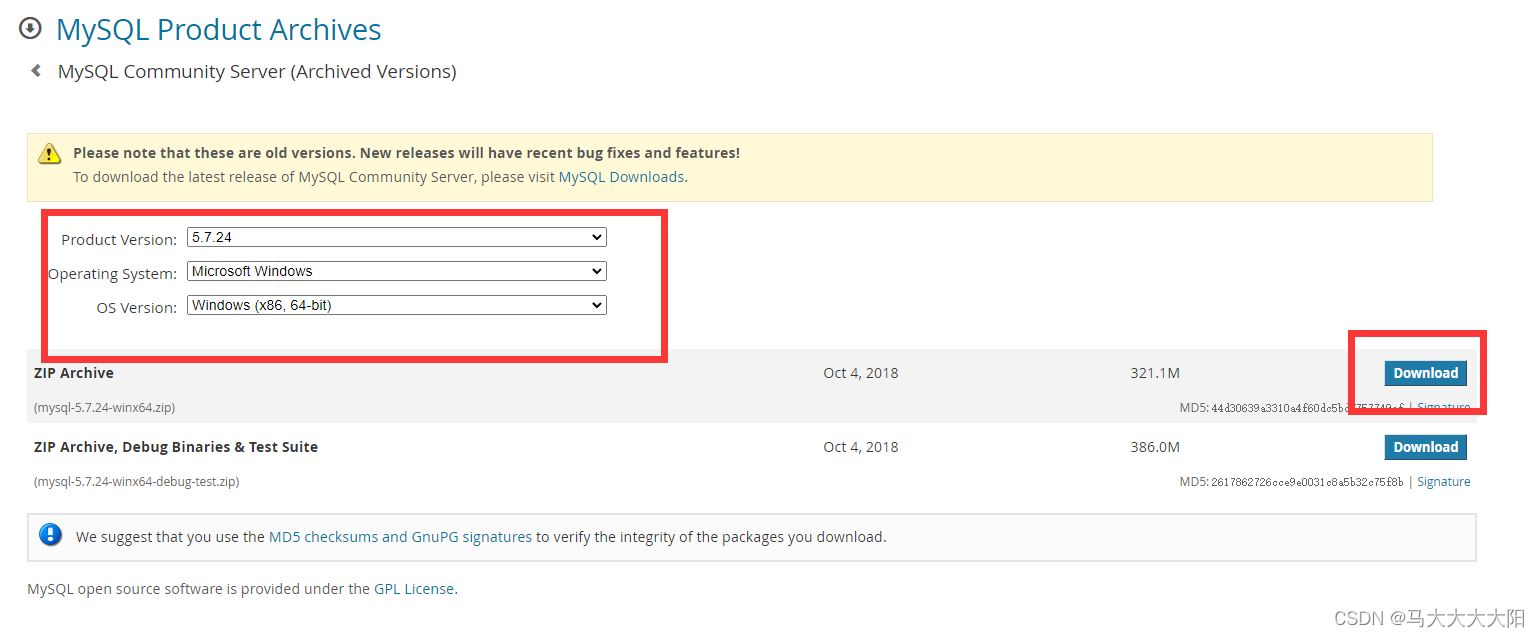Click the 386.0M file size
The image size is (1539, 637).
[1155, 447]
